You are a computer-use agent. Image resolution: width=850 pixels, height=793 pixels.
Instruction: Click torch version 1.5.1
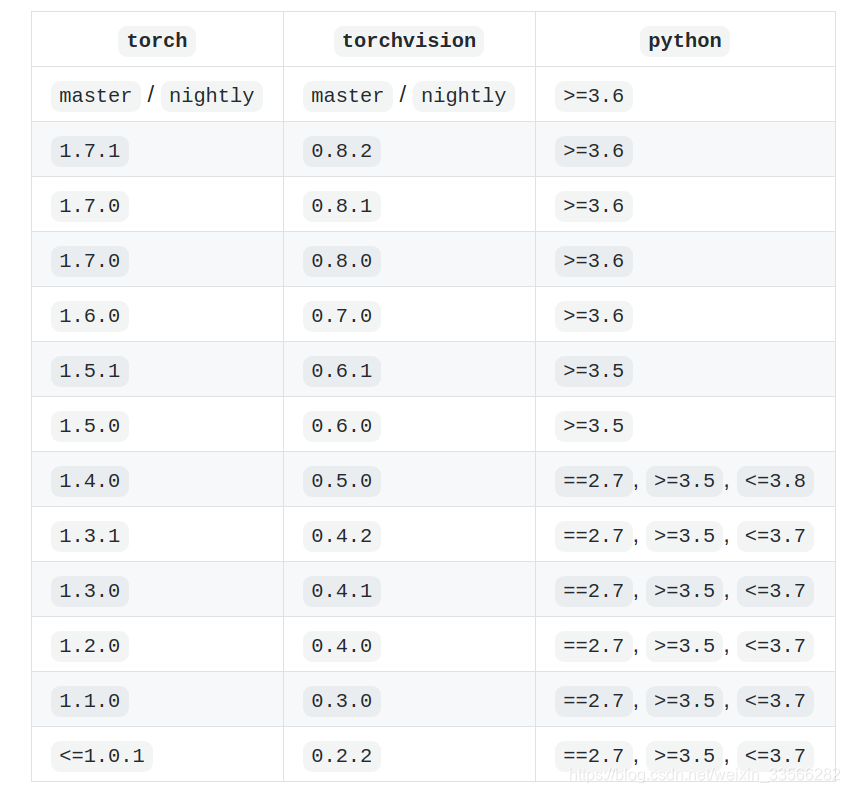(89, 371)
